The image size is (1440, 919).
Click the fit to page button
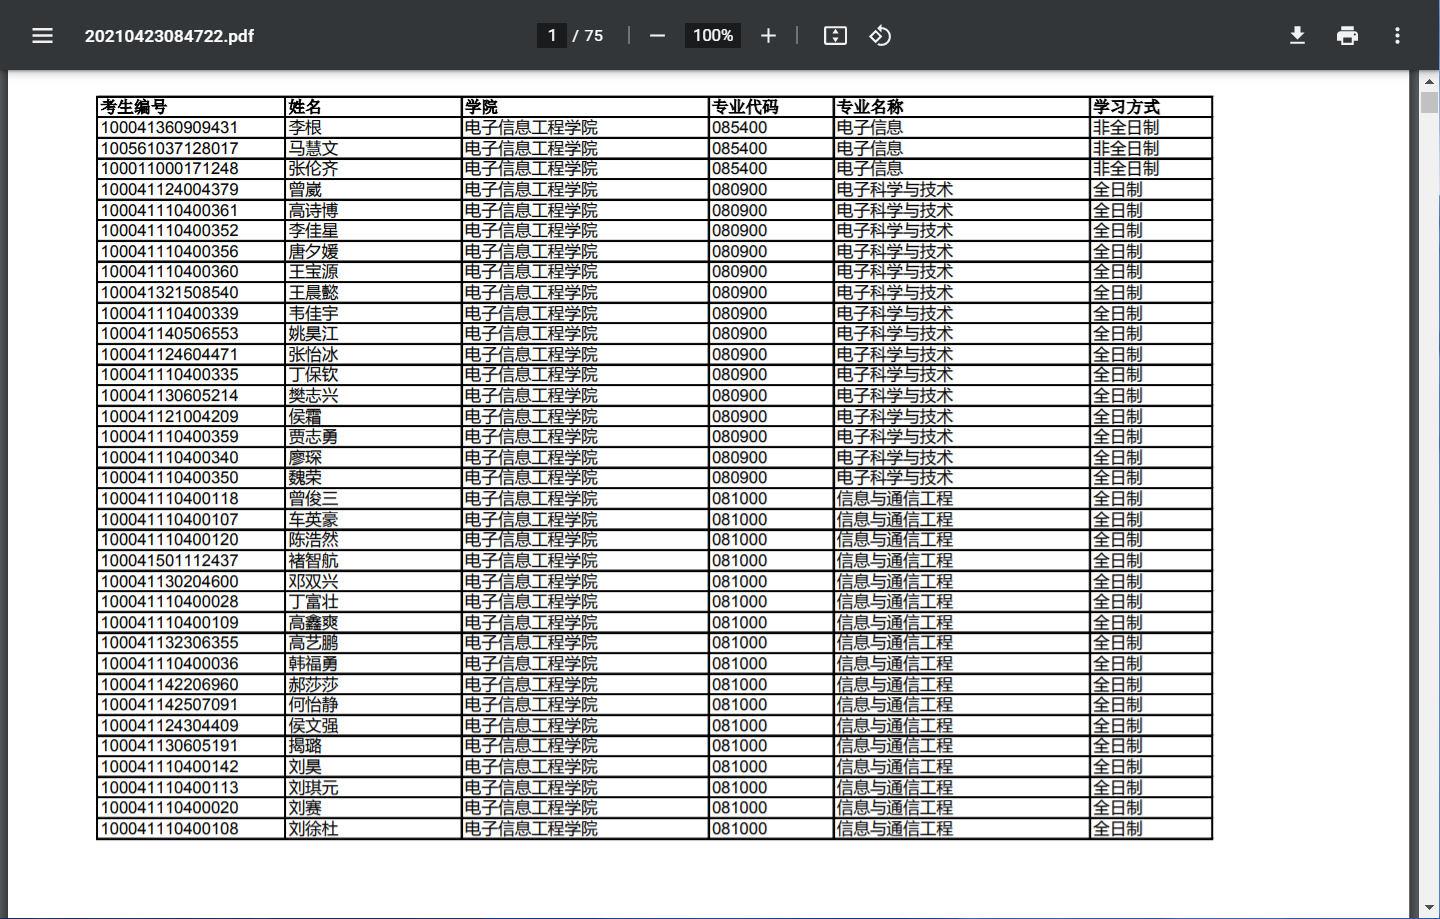835,36
